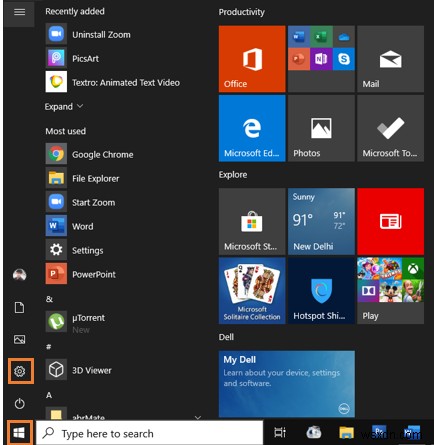Launch PicsArt from Recently added
The image size is (434, 445).
click(72, 59)
